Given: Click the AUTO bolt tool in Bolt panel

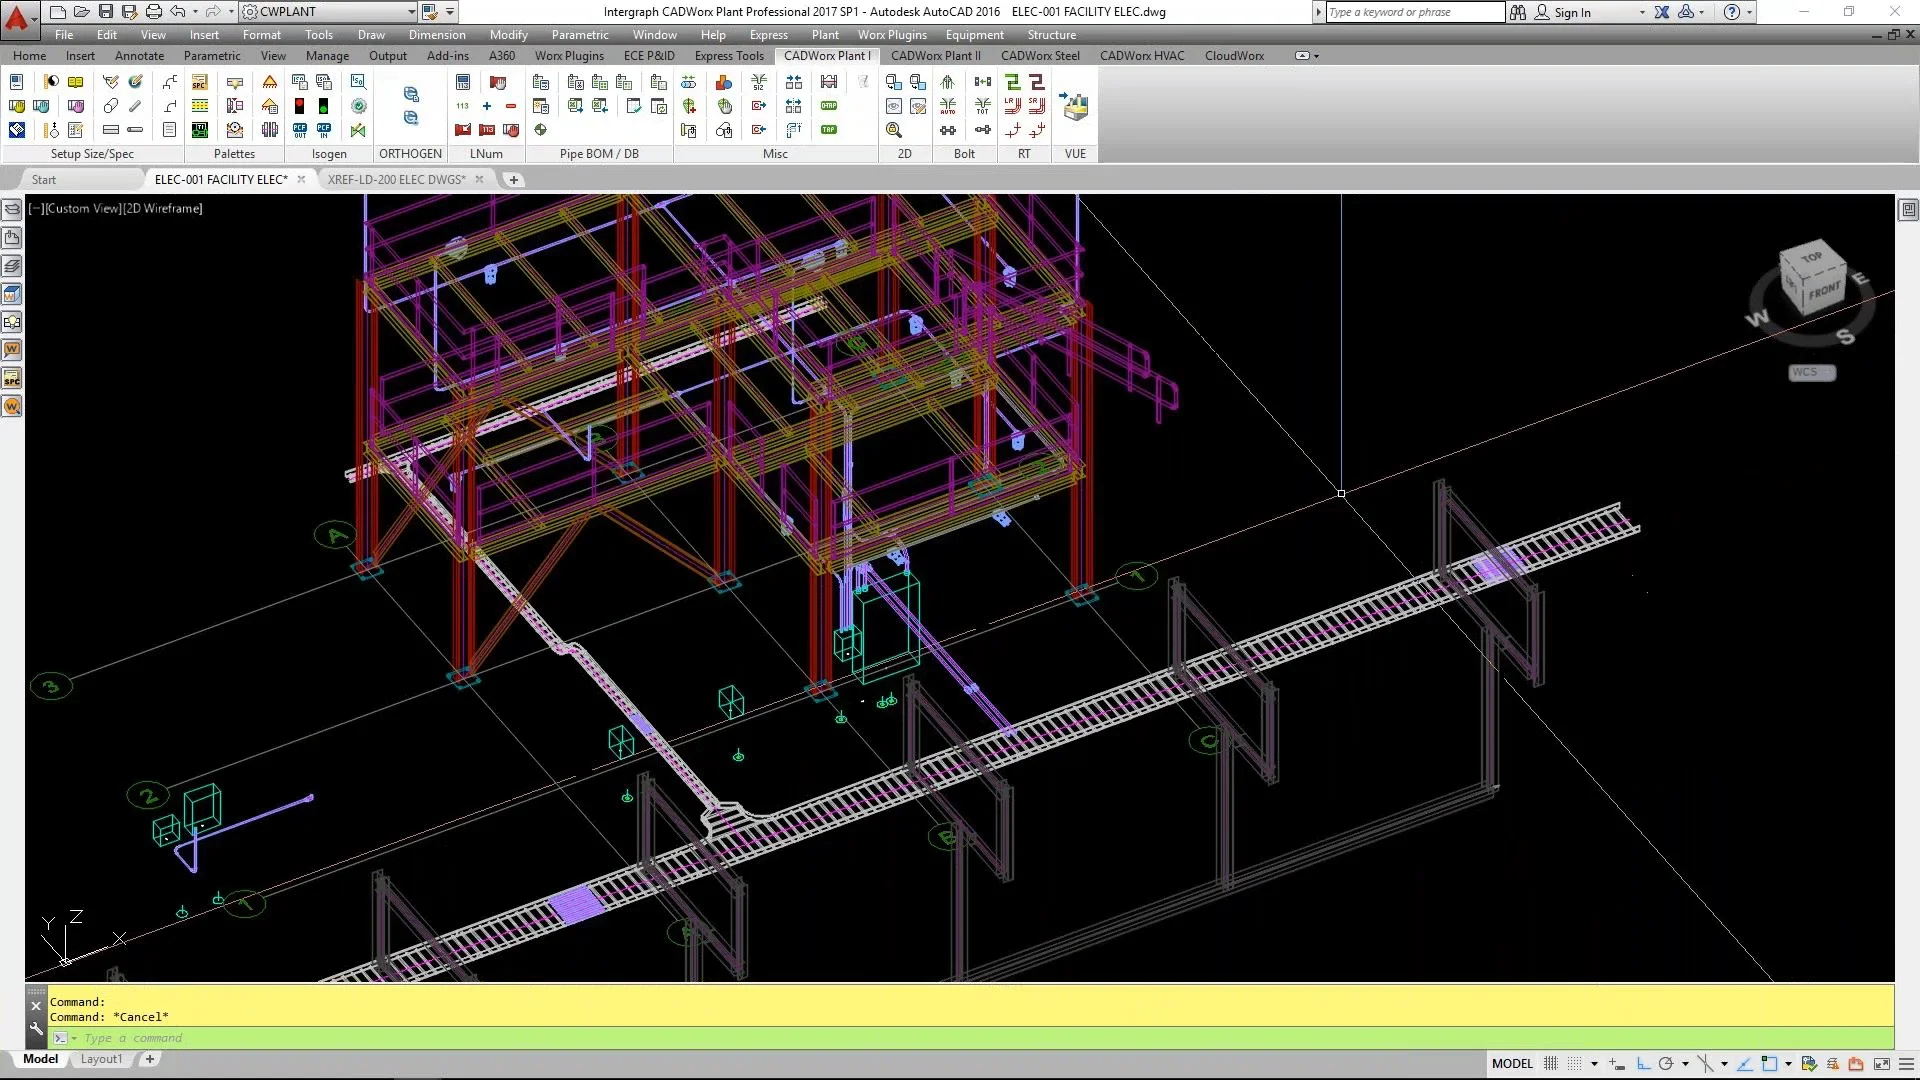Looking at the screenshot, I should [948, 106].
